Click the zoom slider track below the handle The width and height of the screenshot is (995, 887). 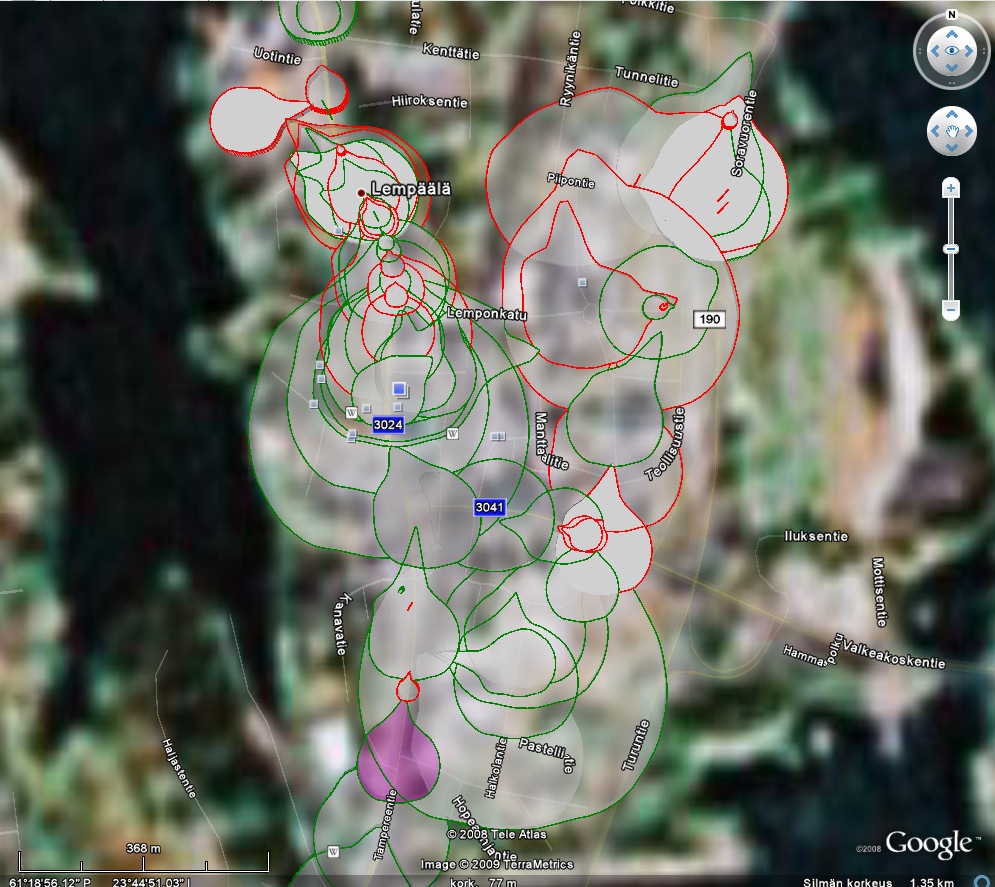tap(950, 278)
